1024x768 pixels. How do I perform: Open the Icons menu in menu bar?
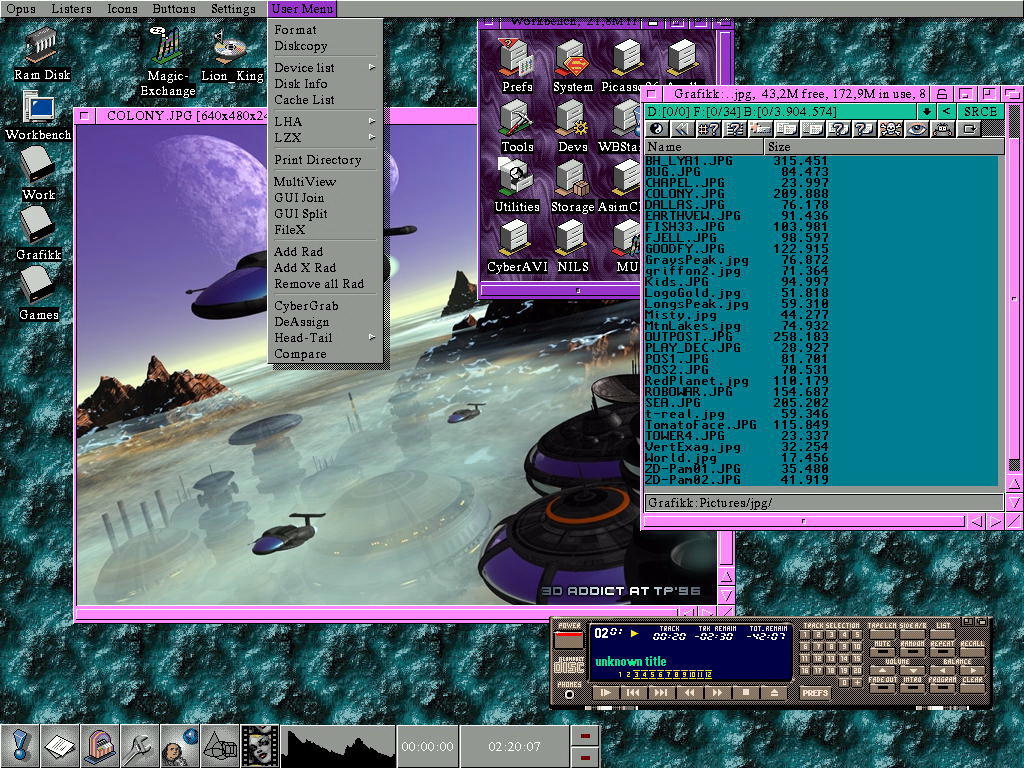tap(122, 9)
